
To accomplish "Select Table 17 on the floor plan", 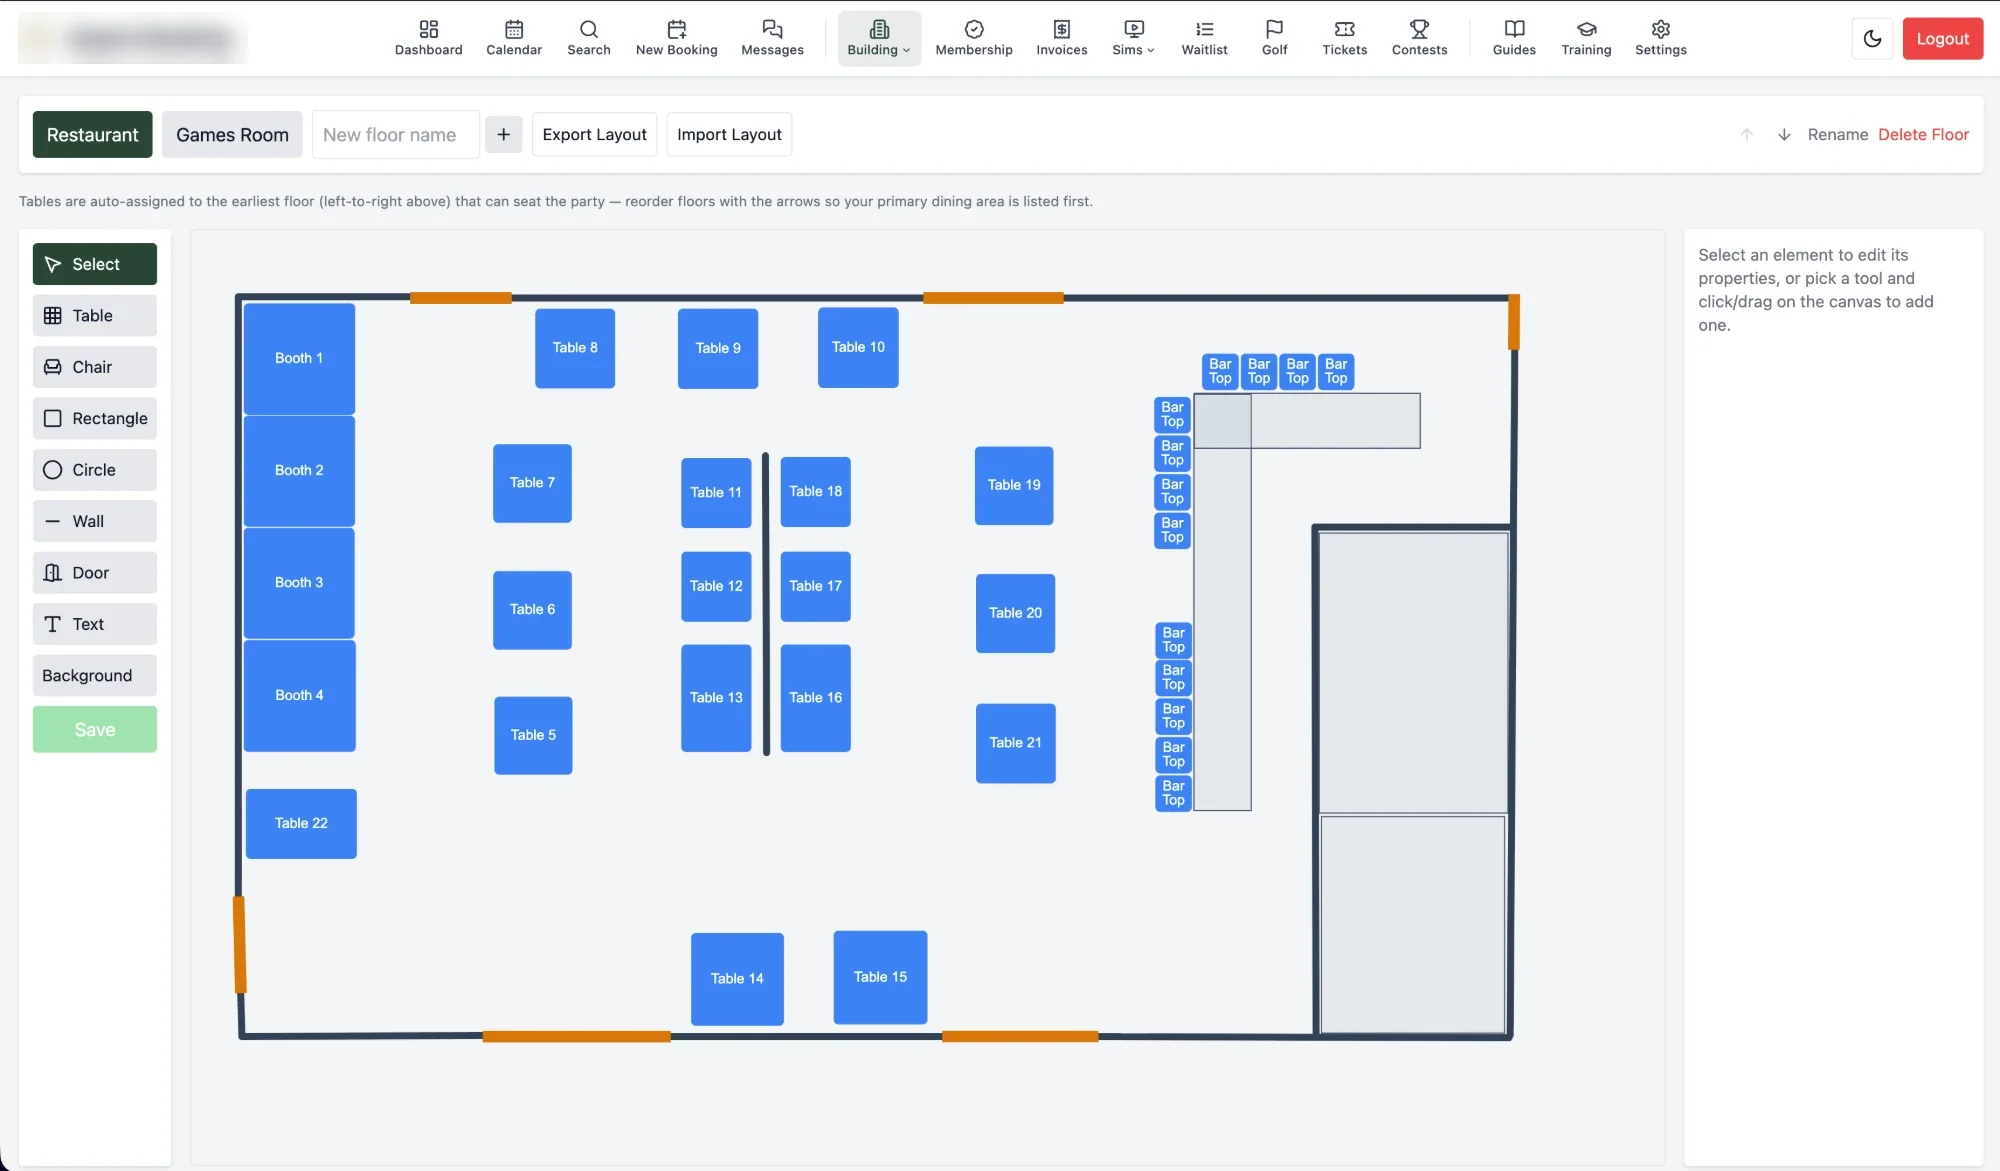I will pyautogui.click(x=815, y=586).
